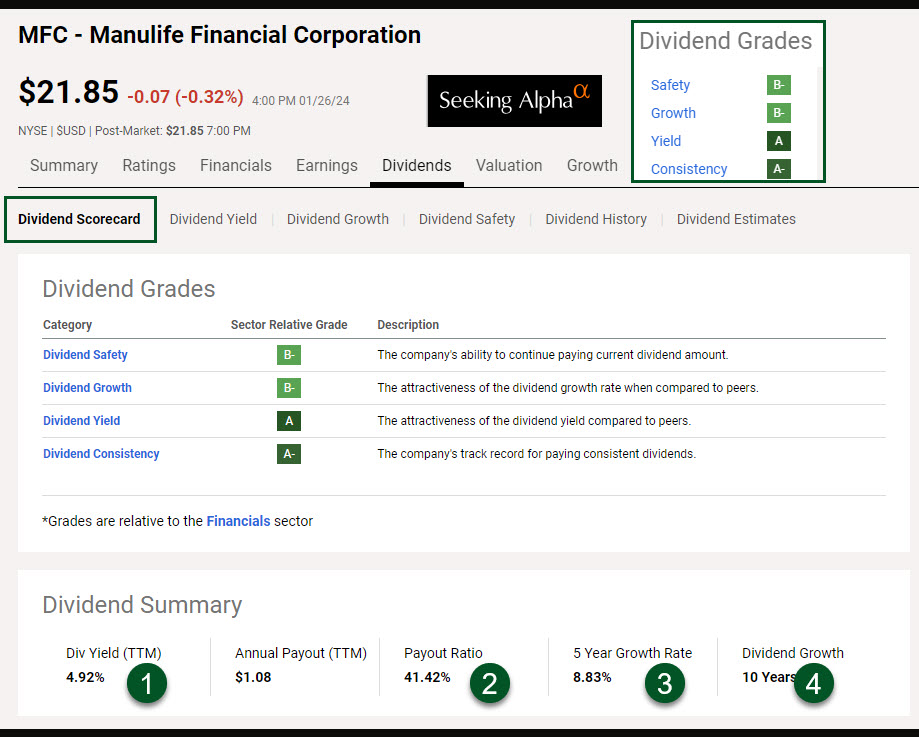Viewport: 919px width, 737px height.
Task: Open the Dividend History sub-tab
Action: [x=596, y=219]
